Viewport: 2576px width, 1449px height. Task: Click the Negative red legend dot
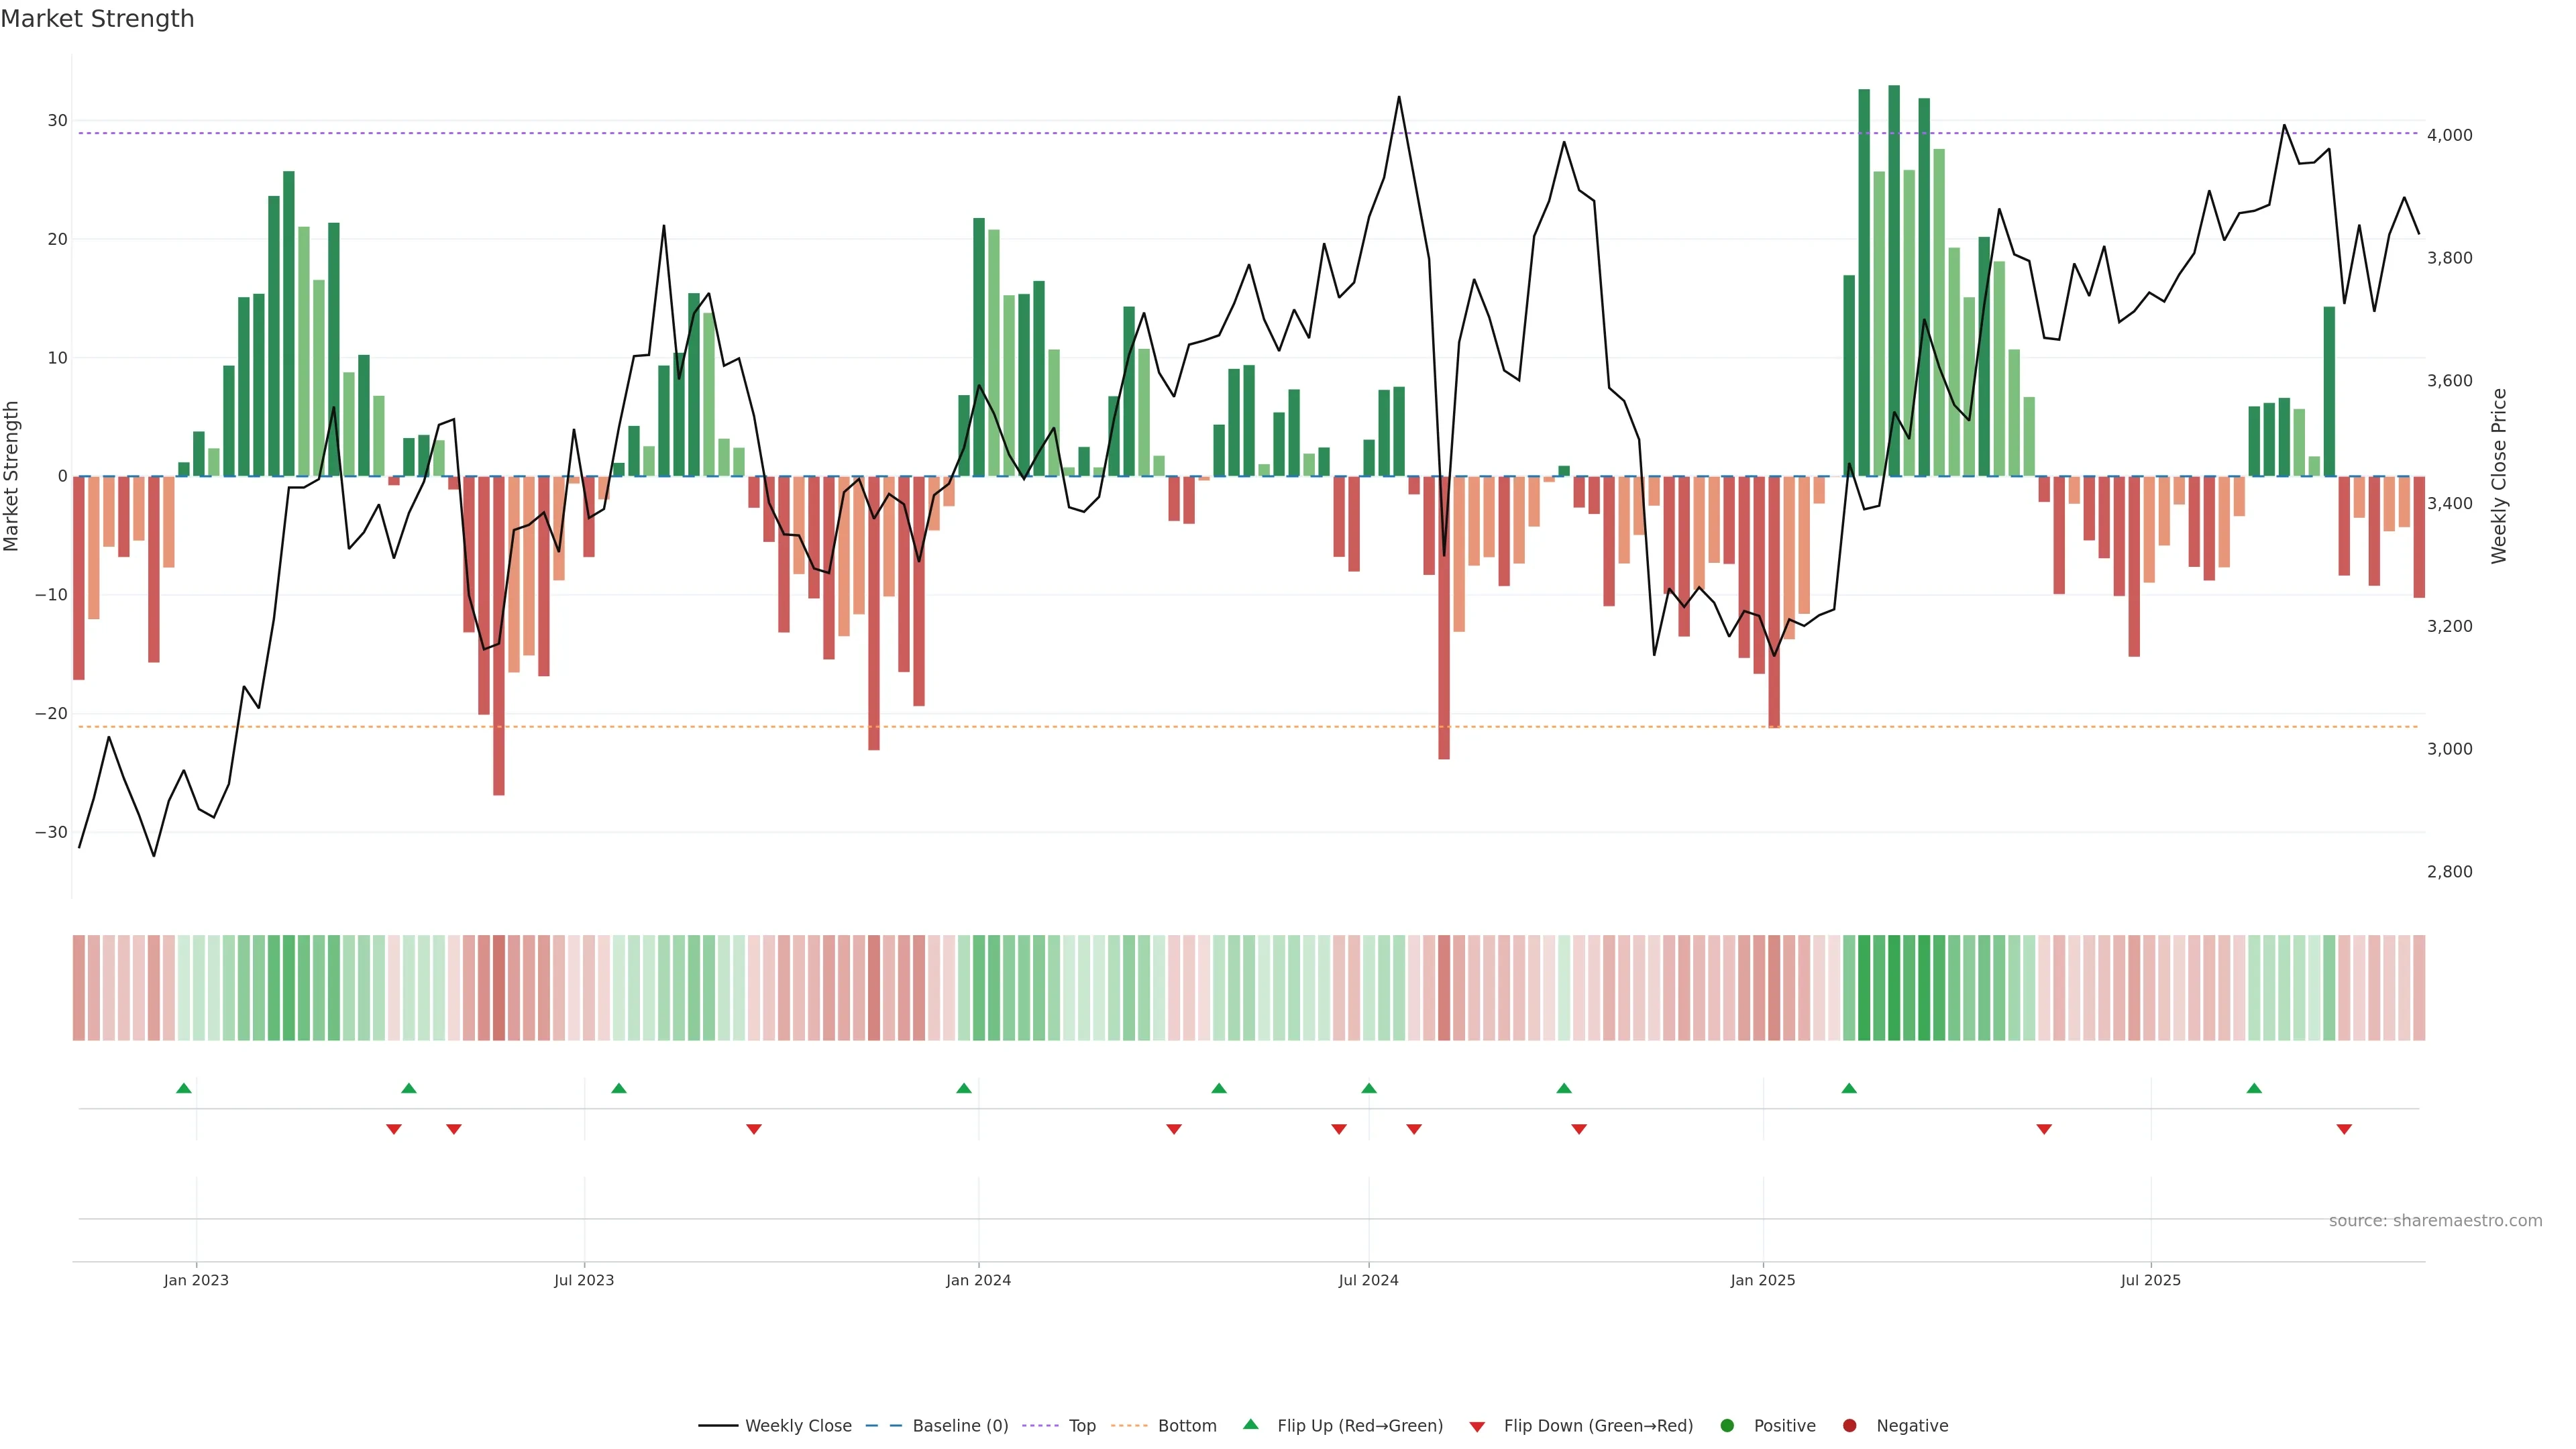point(1849,1425)
